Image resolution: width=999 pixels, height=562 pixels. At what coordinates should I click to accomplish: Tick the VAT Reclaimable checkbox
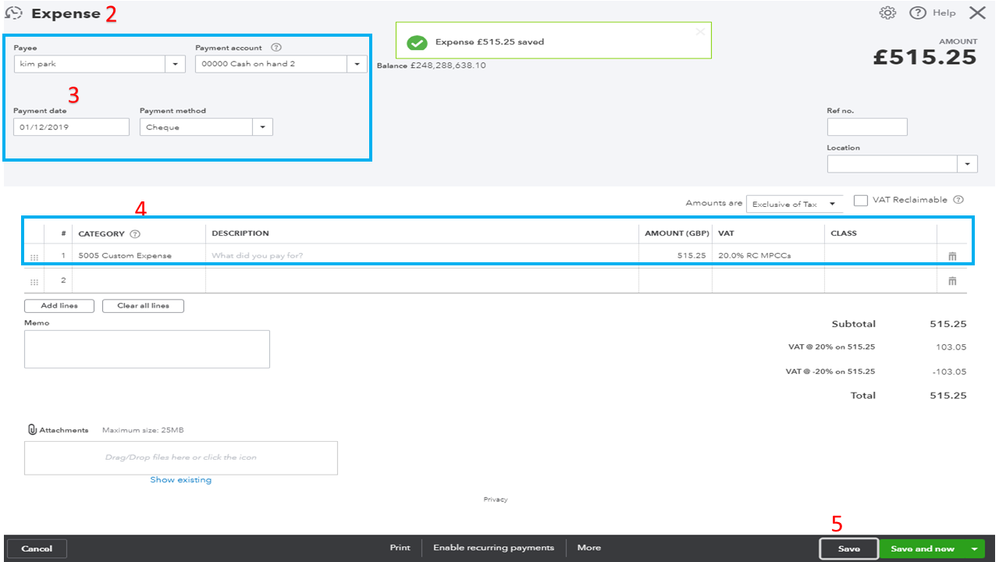pos(861,200)
